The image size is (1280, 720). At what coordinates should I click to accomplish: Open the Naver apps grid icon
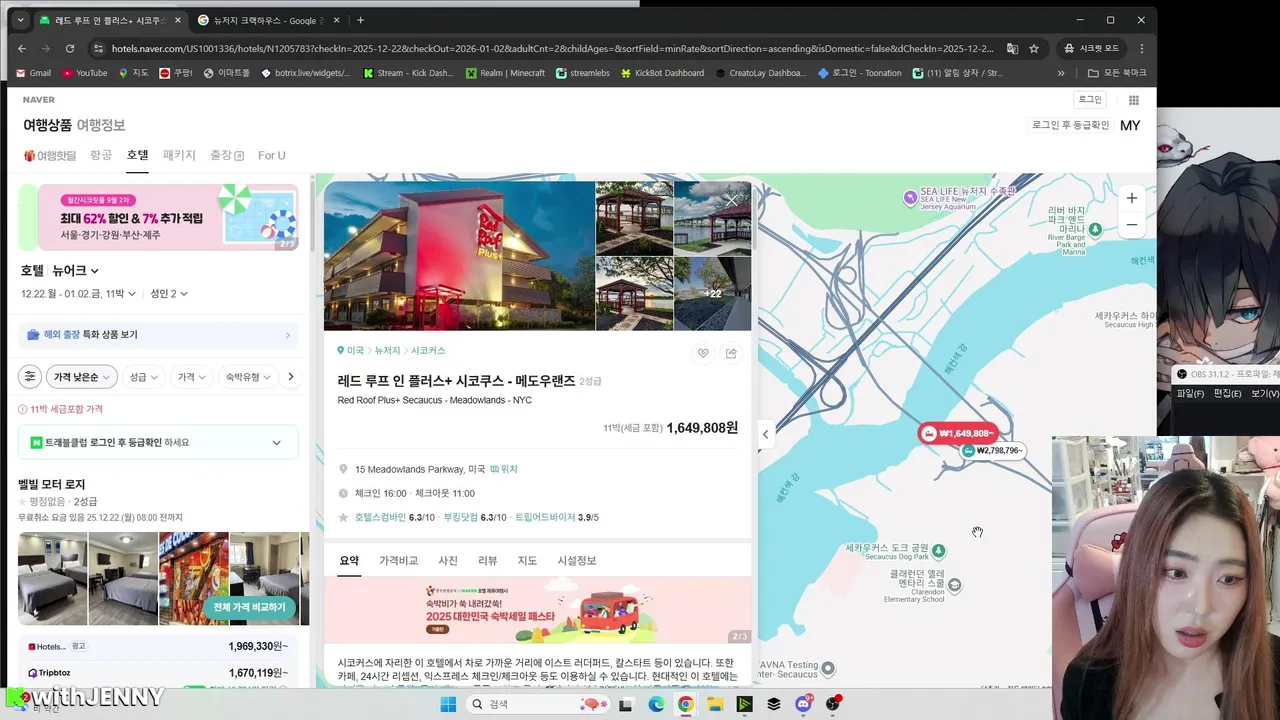[x=1134, y=100]
